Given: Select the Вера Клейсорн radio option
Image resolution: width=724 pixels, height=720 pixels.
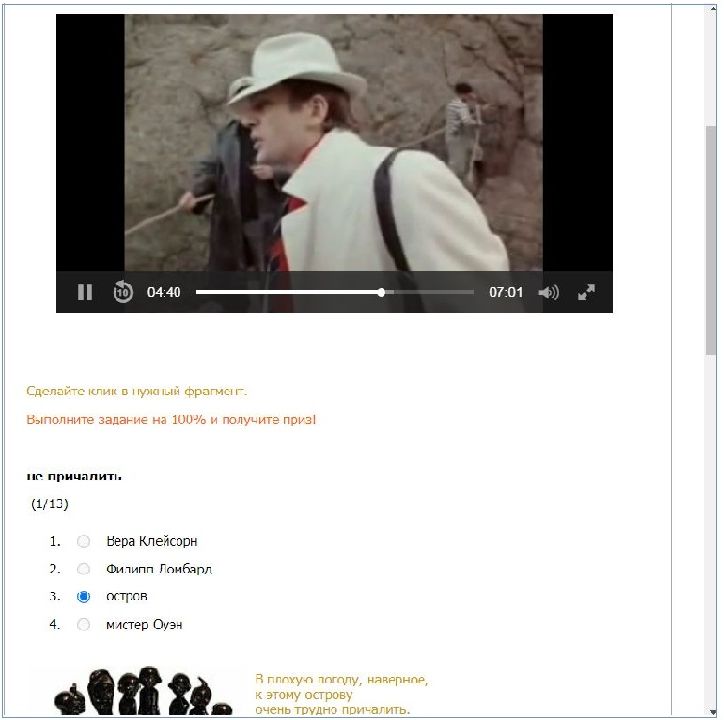Looking at the screenshot, I should (83, 541).
